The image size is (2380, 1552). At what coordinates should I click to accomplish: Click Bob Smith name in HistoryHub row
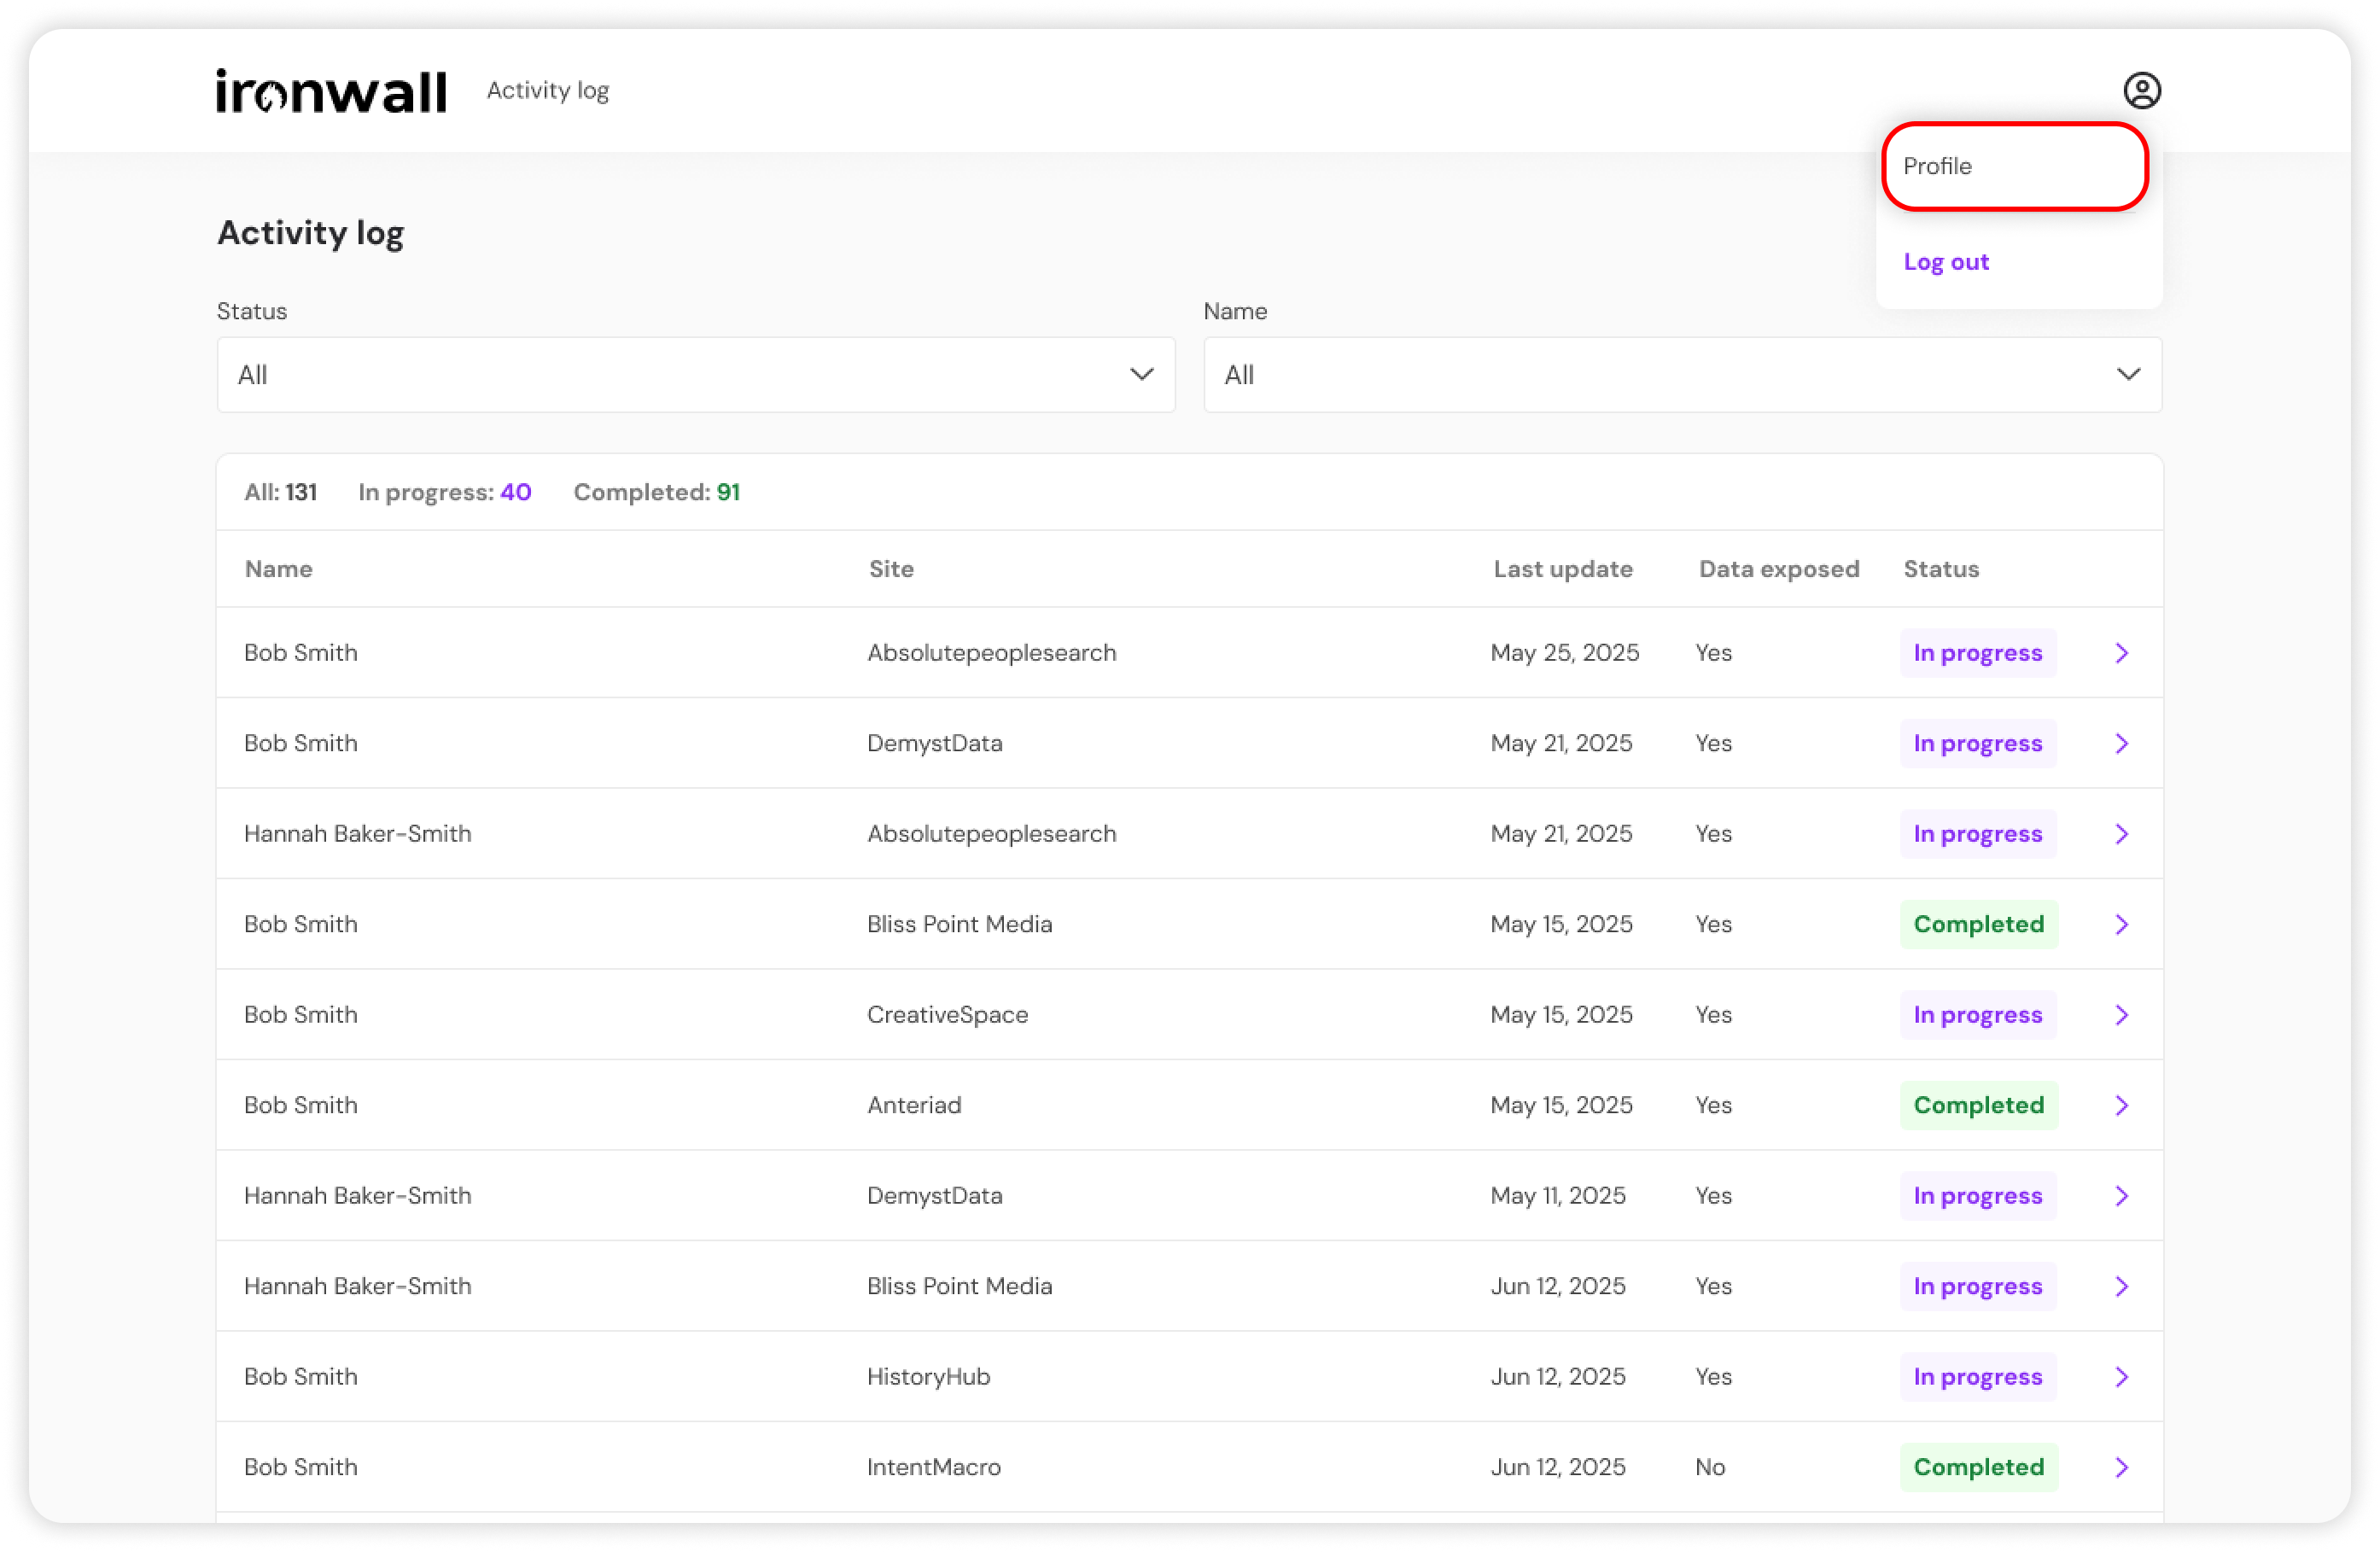(301, 1377)
